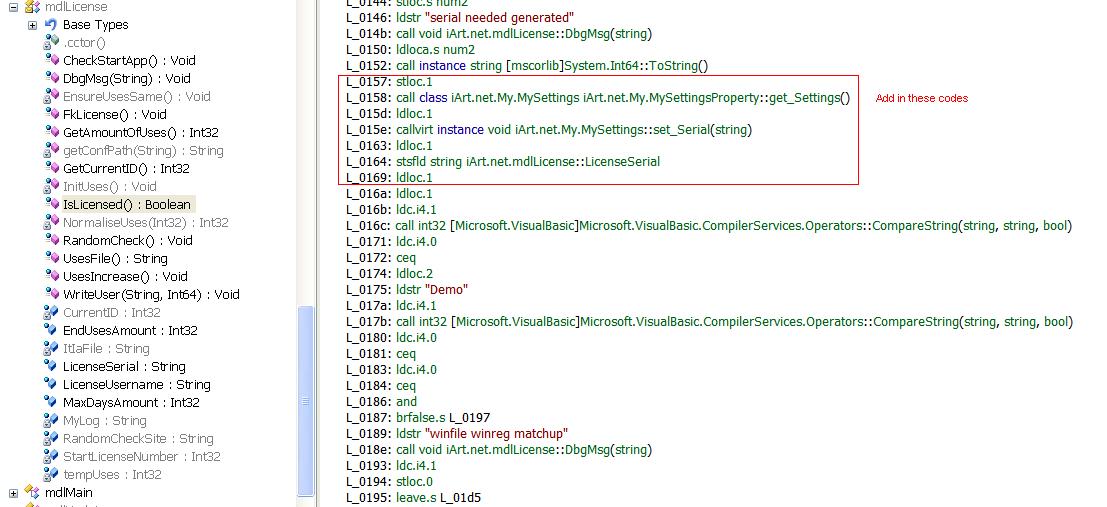Click the "Demo" string in L_0175

tap(446, 290)
